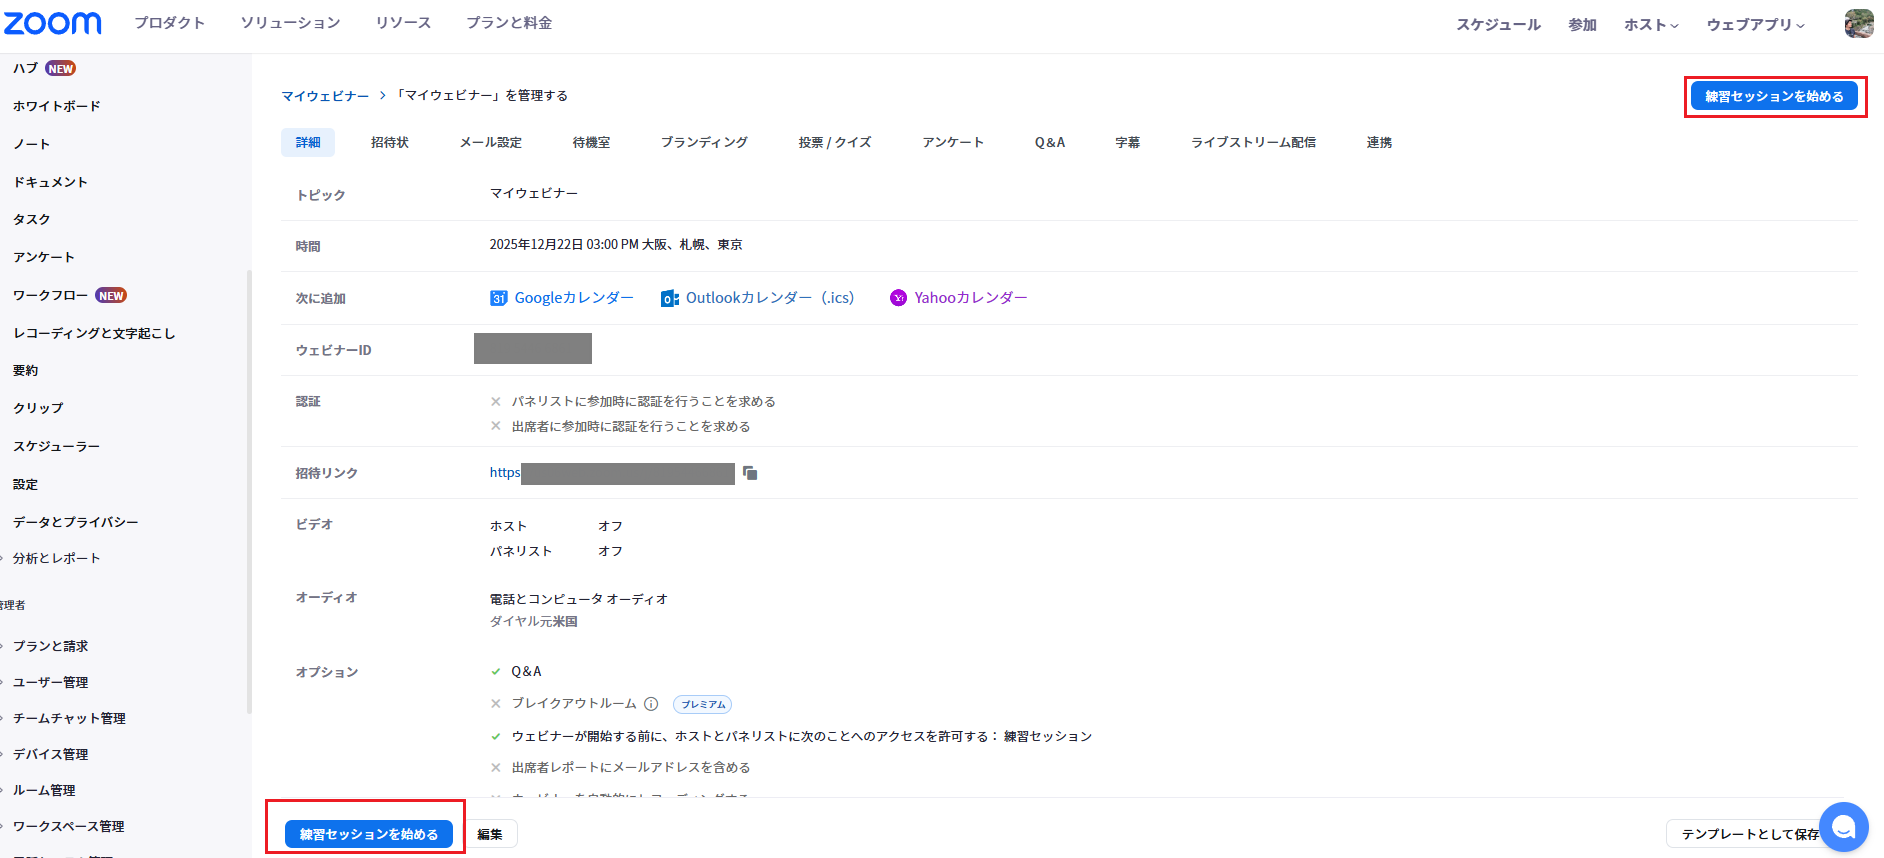Click テンプレートとして保存 button
1884x858 pixels.
coord(1743,834)
